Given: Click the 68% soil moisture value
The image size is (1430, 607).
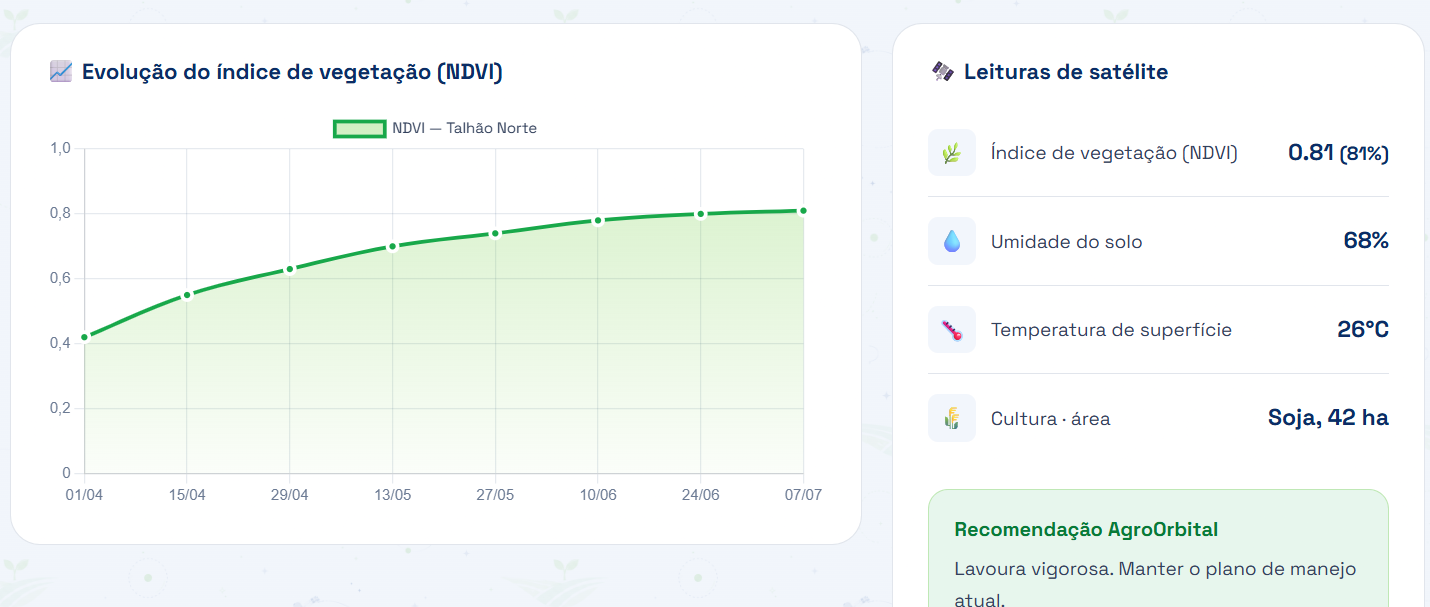Looking at the screenshot, I should [1366, 241].
